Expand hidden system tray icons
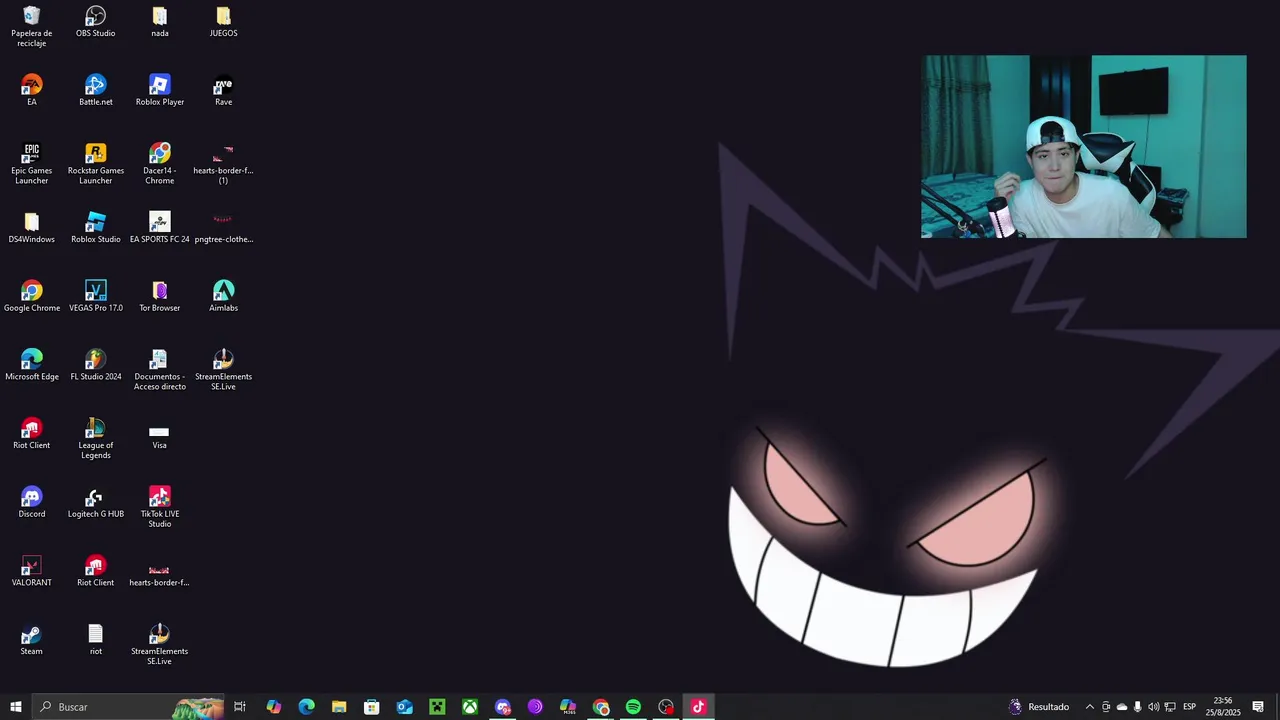The width and height of the screenshot is (1280, 720). click(1090, 707)
